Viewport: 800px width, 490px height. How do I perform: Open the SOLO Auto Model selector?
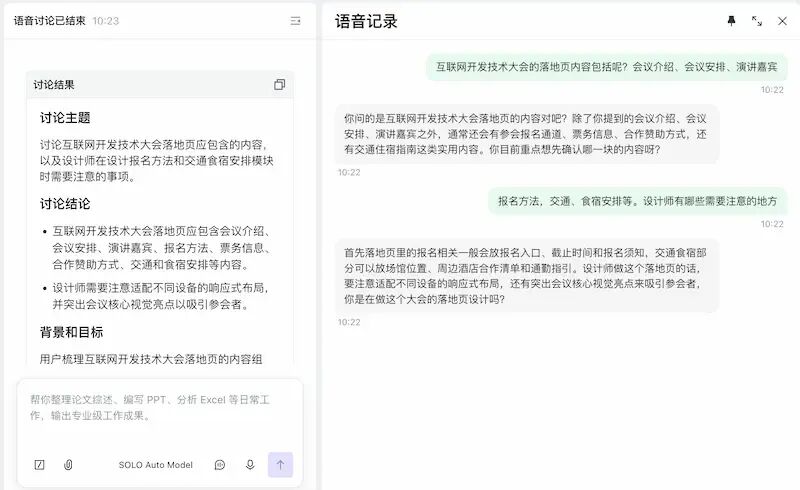[x=156, y=465]
